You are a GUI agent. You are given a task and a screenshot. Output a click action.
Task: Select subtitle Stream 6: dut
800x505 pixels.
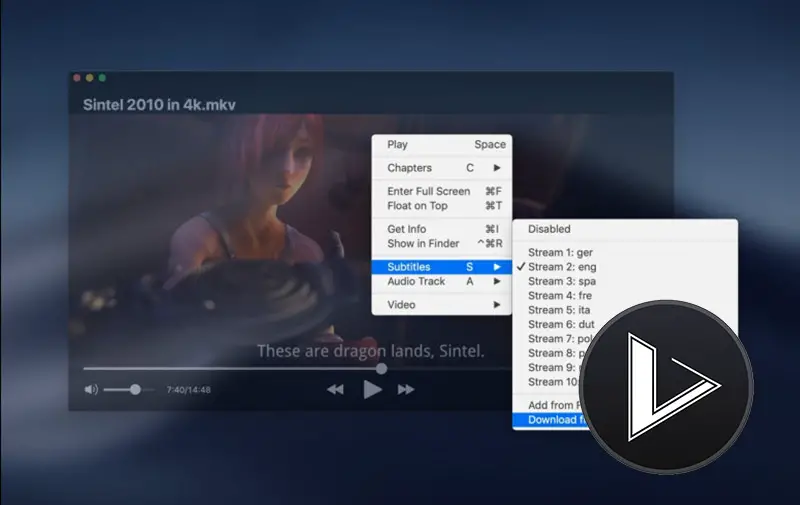tap(561, 324)
